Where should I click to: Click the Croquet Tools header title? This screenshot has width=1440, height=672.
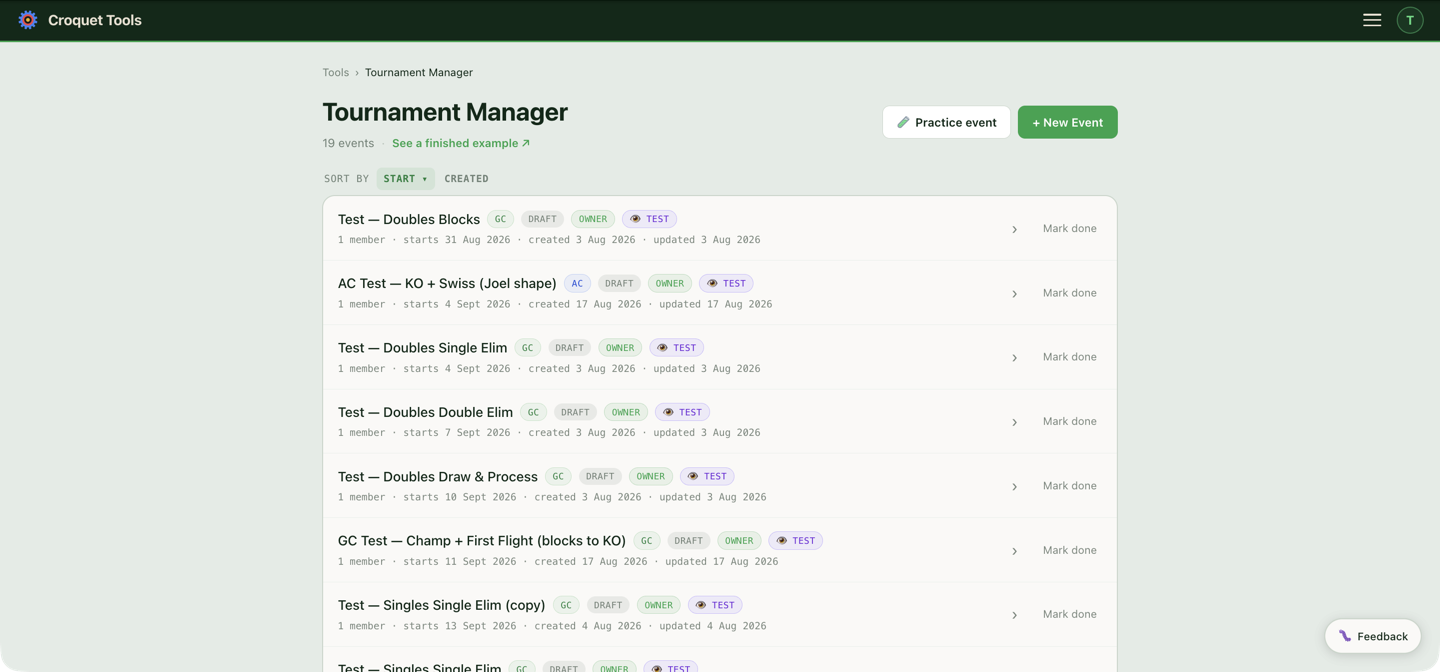(x=95, y=20)
